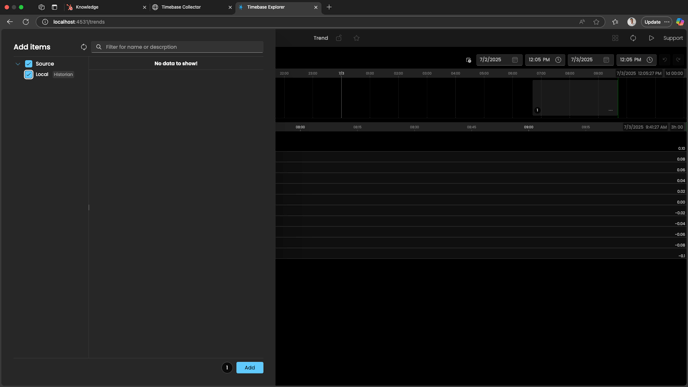The height and width of the screenshot is (387, 688).
Task: Uncheck the Local Historian checkbox
Action: pos(29,75)
